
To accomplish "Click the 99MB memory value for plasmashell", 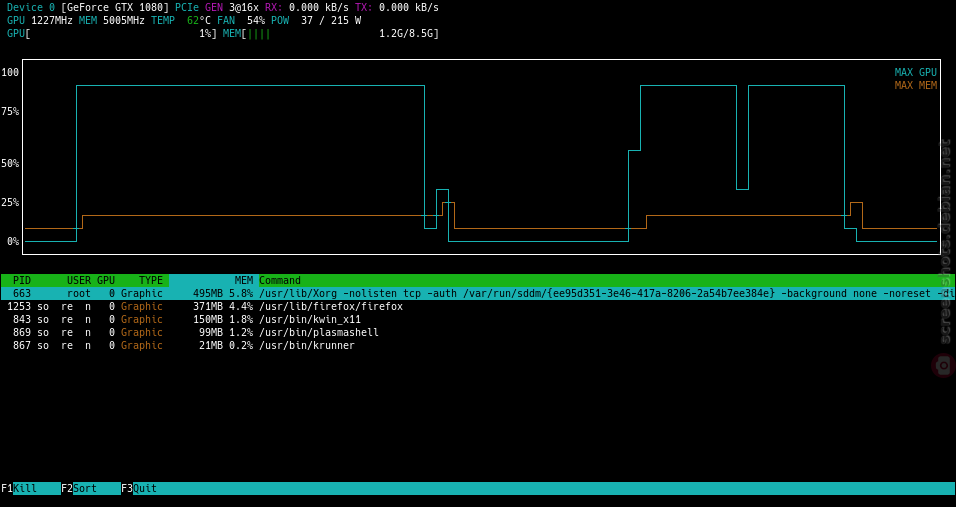I will click(211, 332).
